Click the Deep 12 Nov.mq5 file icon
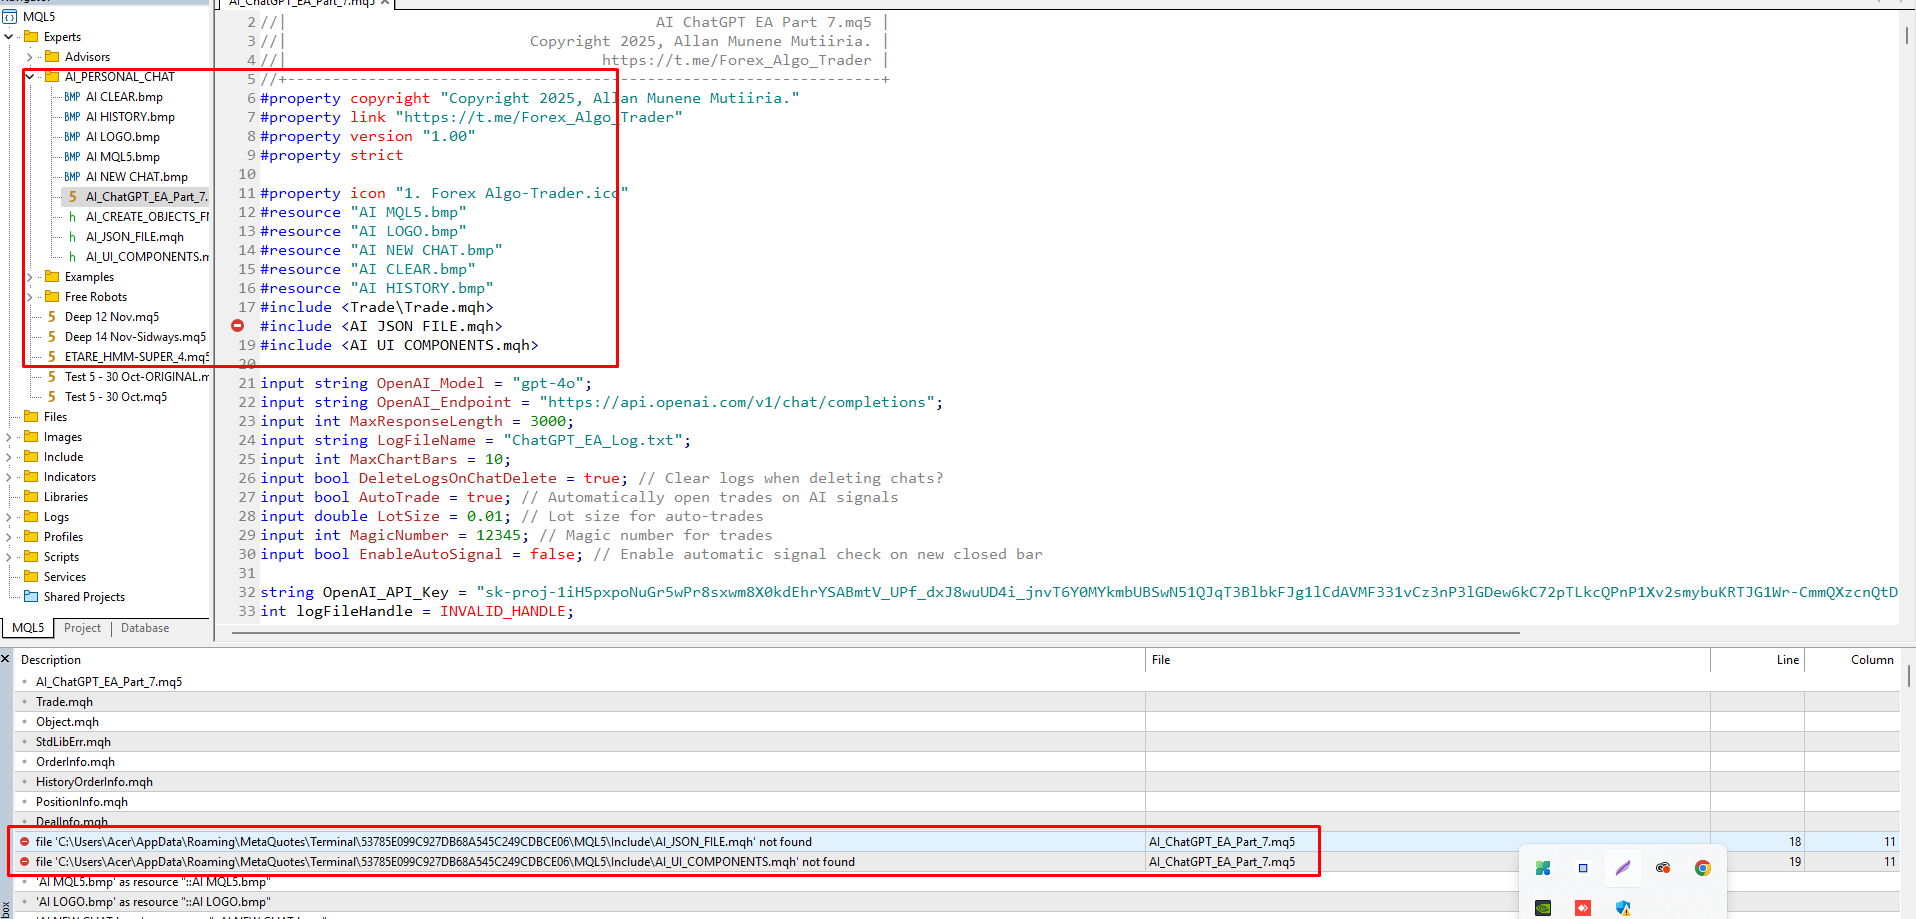This screenshot has height=919, width=1916. 52,316
